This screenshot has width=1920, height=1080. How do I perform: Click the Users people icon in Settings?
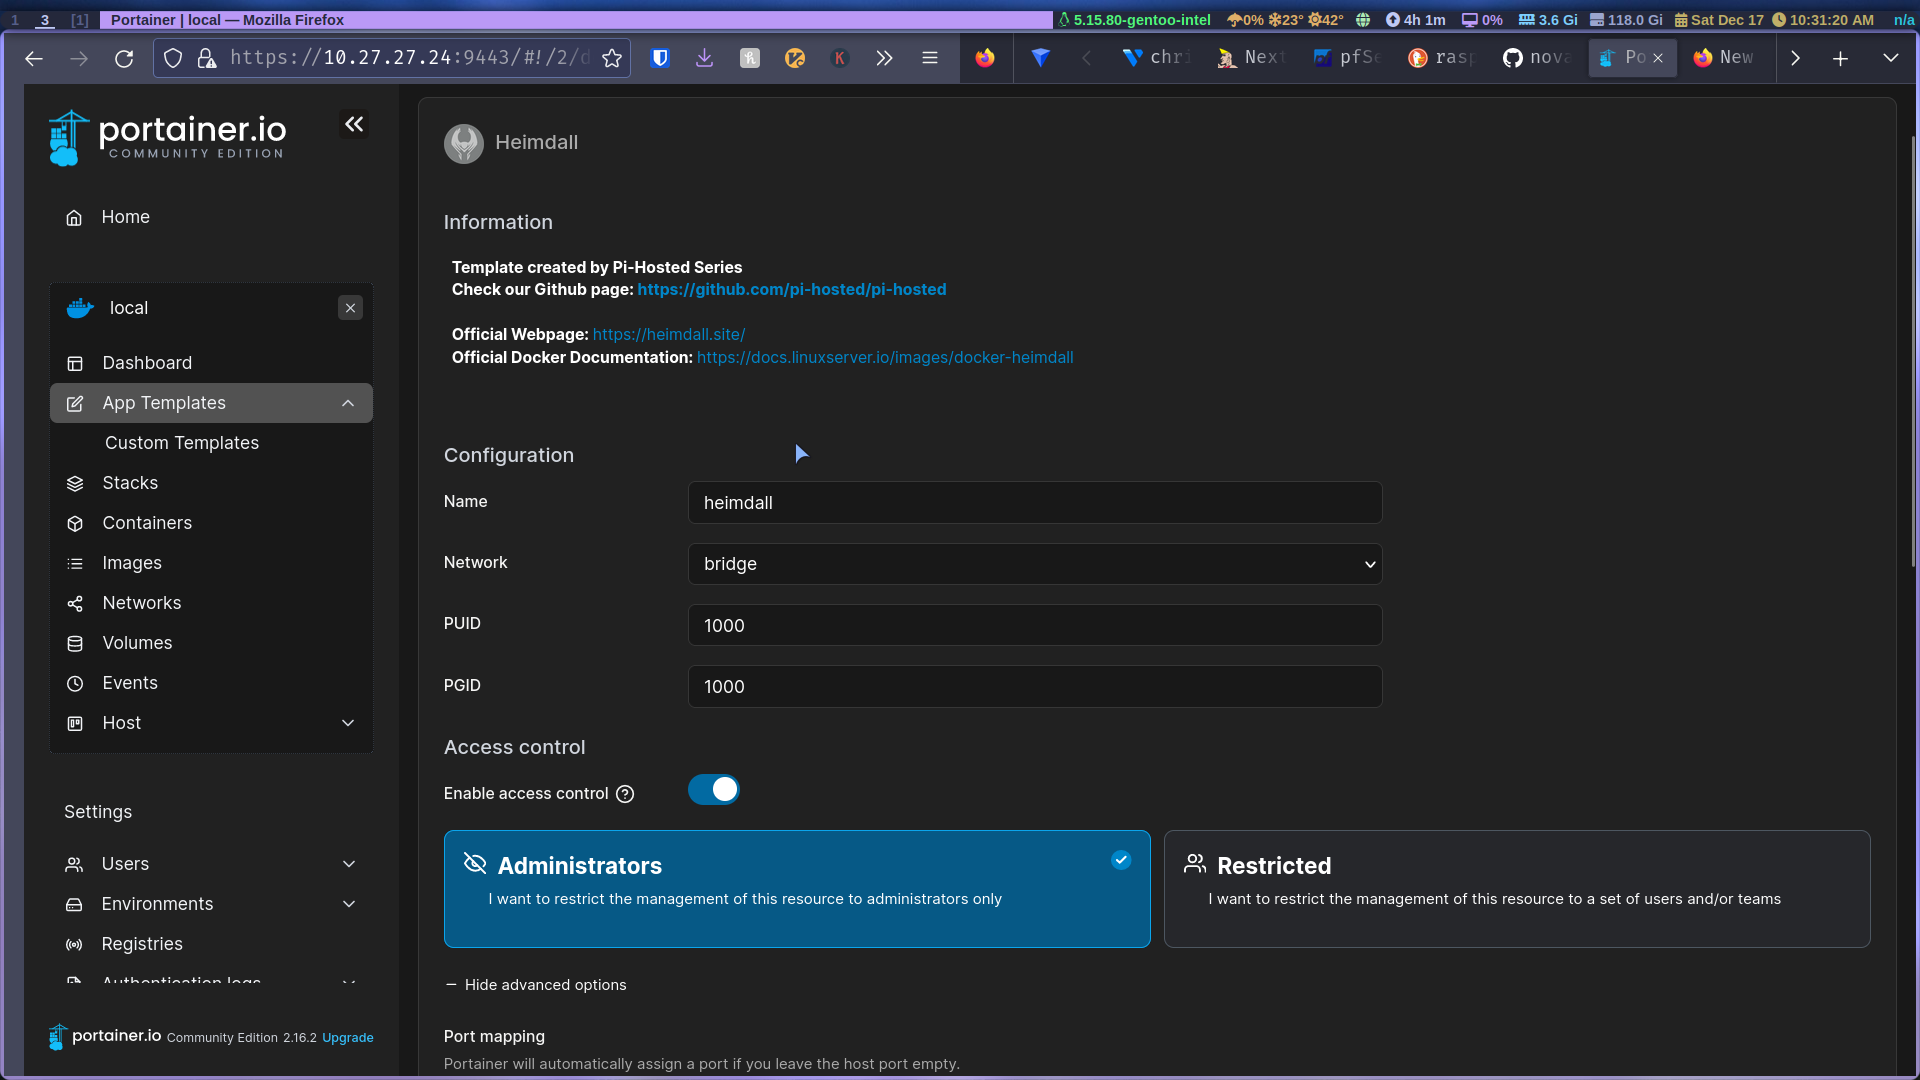pyautogui.click(x=74, y=865)
